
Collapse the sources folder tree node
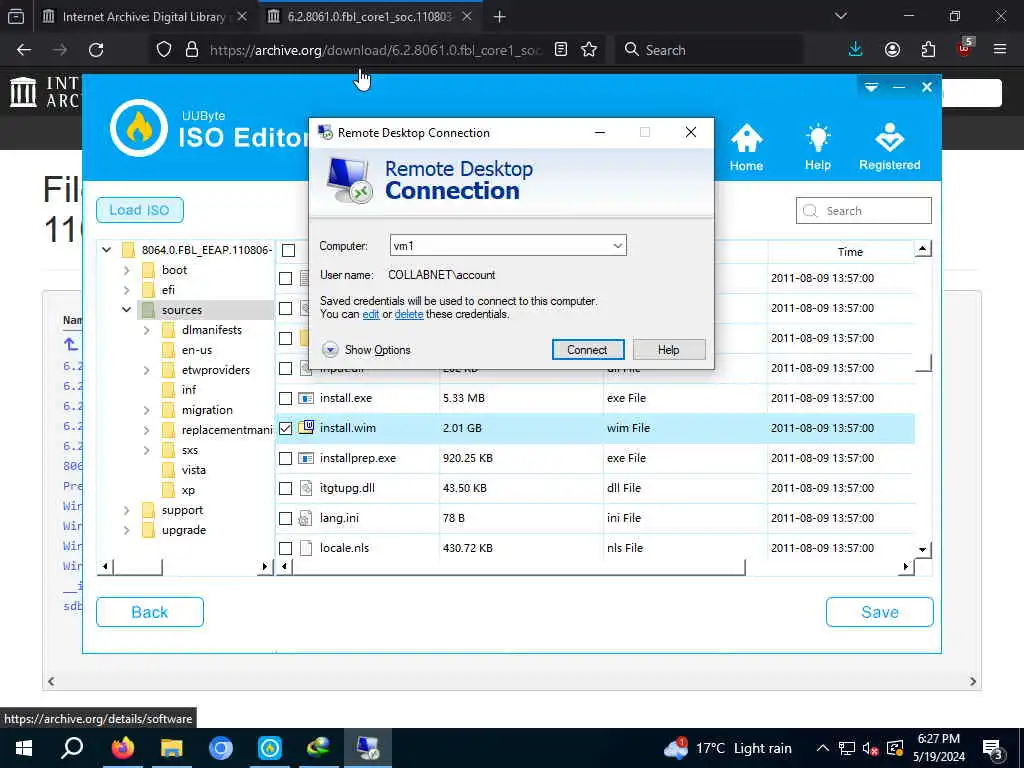(127, 310)
